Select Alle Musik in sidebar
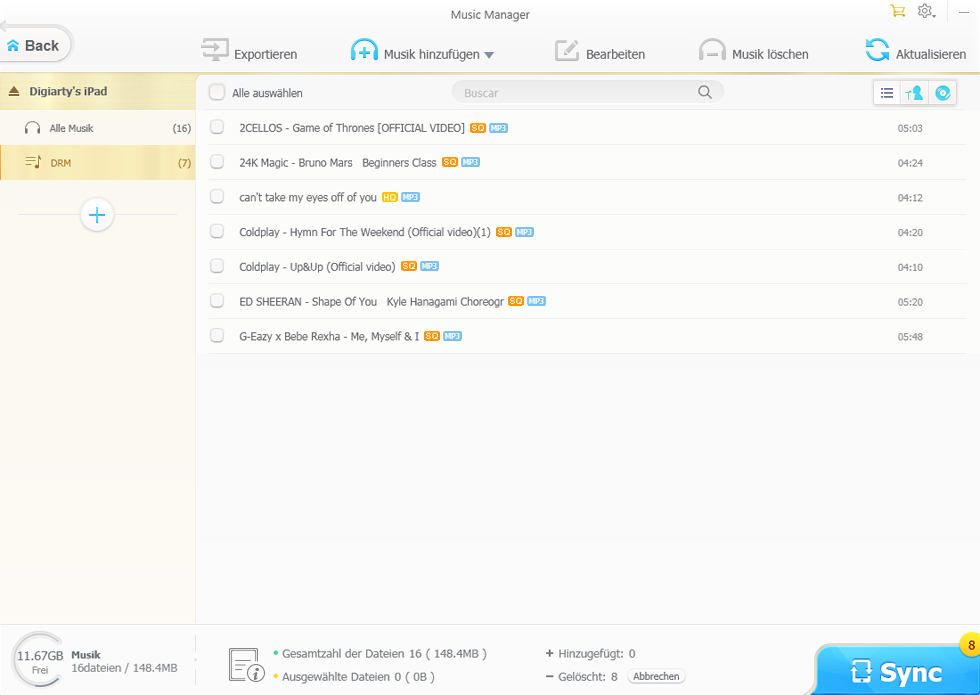Viewport: 980px width, 695px height. pyautogui.click(x=71, y=128)
